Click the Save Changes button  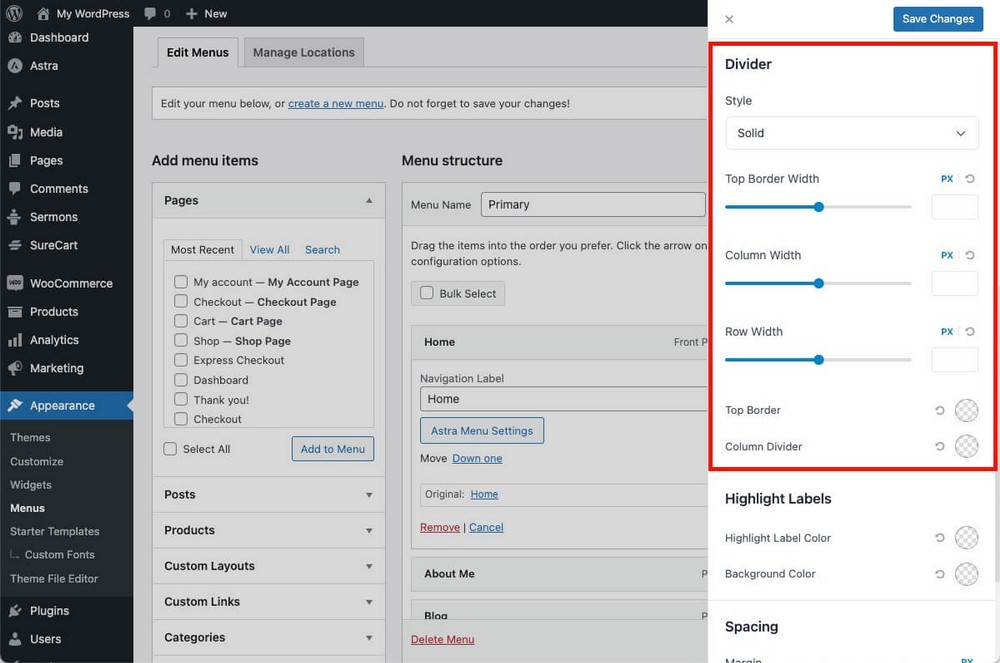tap(938, 19)
